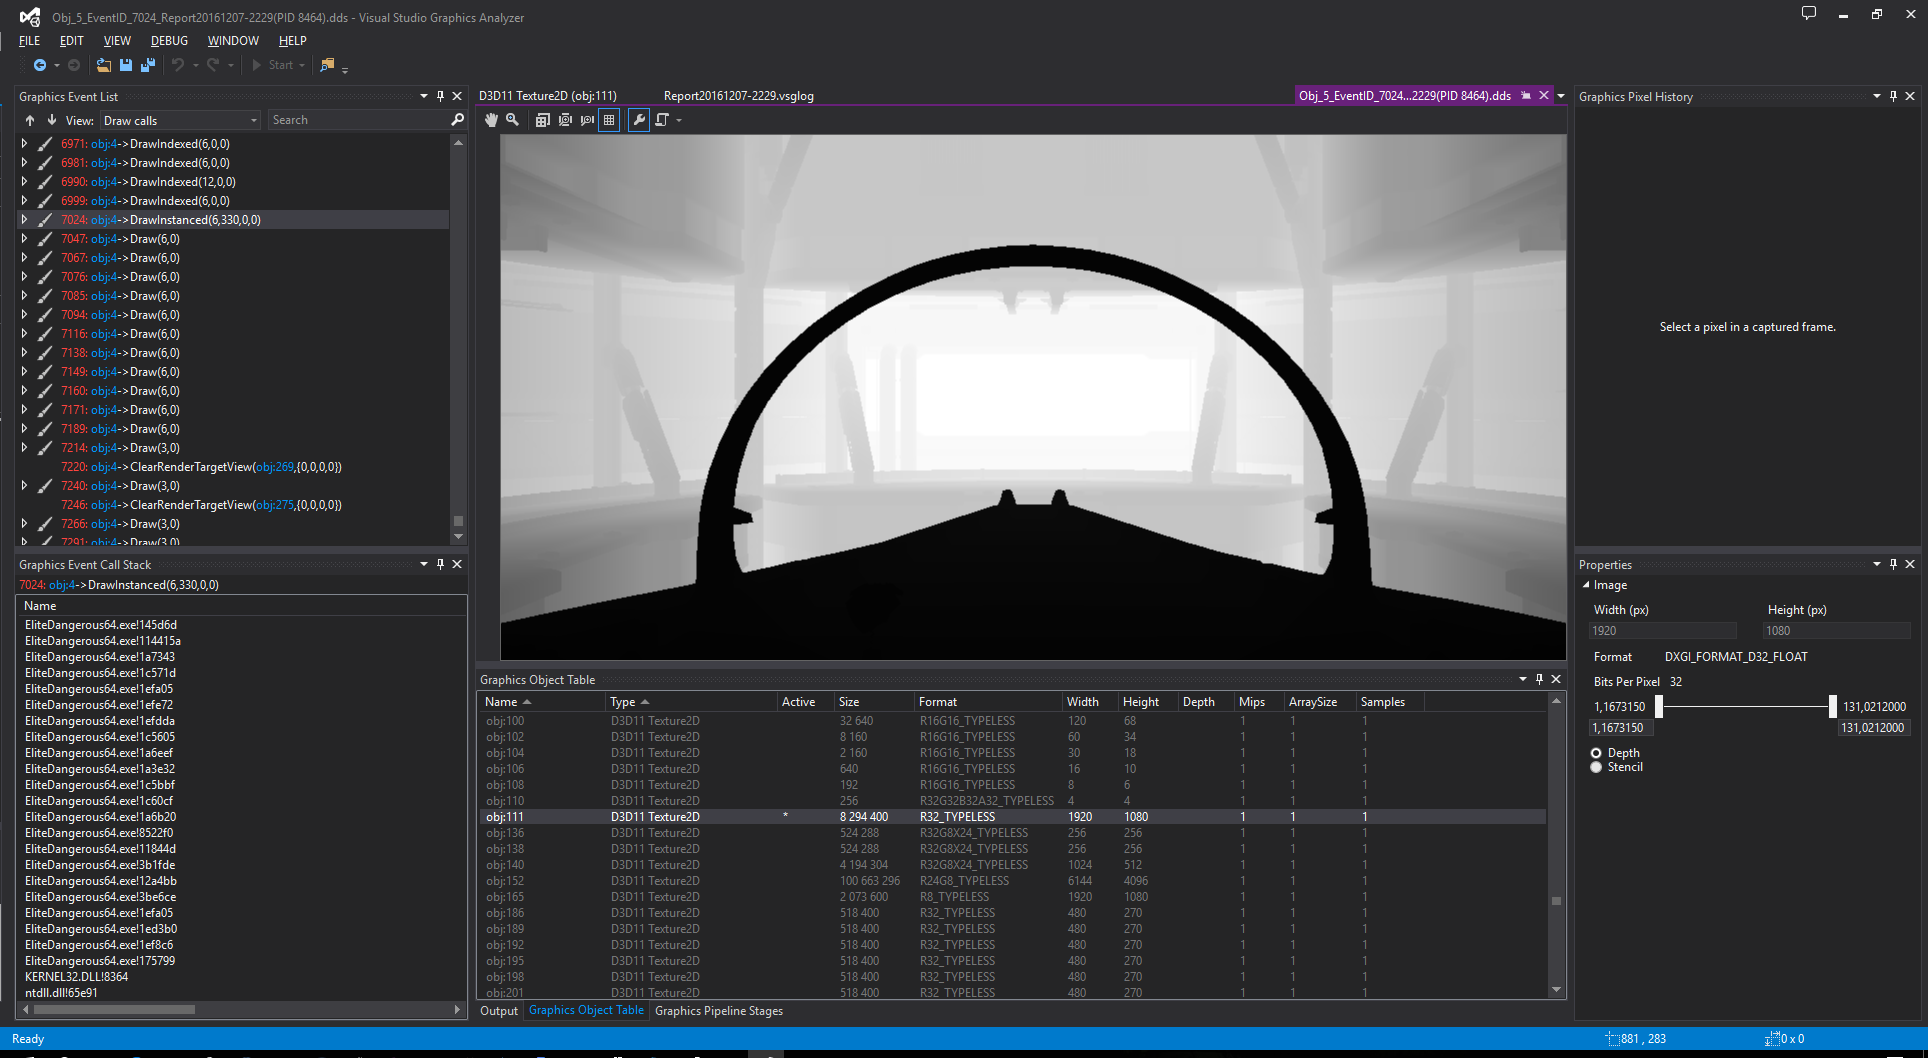
Task: Open the VIEW menu
Action: coord(117,41)
